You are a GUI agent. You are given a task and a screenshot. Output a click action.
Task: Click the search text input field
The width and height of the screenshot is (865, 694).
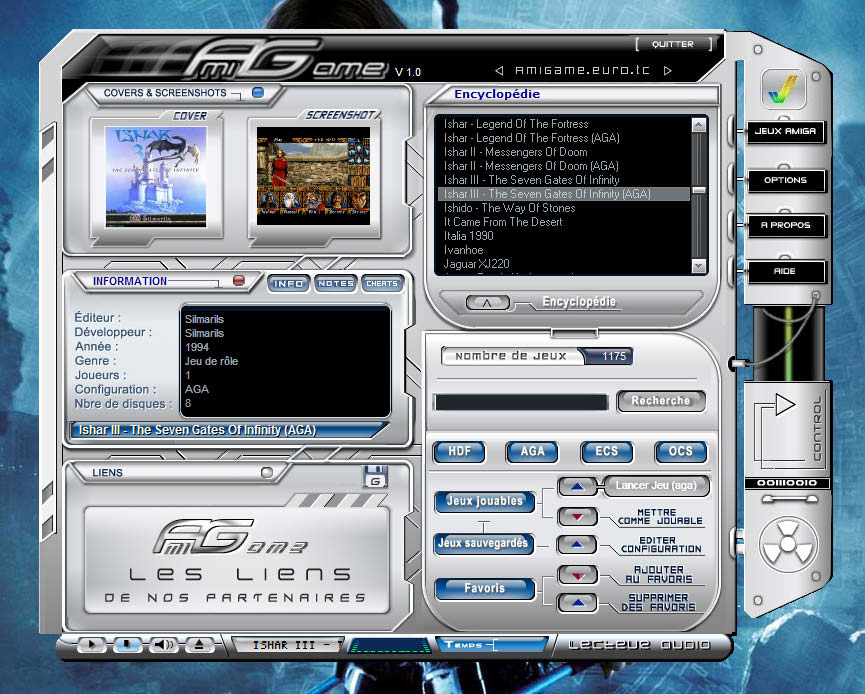click(x=521, y=402)
